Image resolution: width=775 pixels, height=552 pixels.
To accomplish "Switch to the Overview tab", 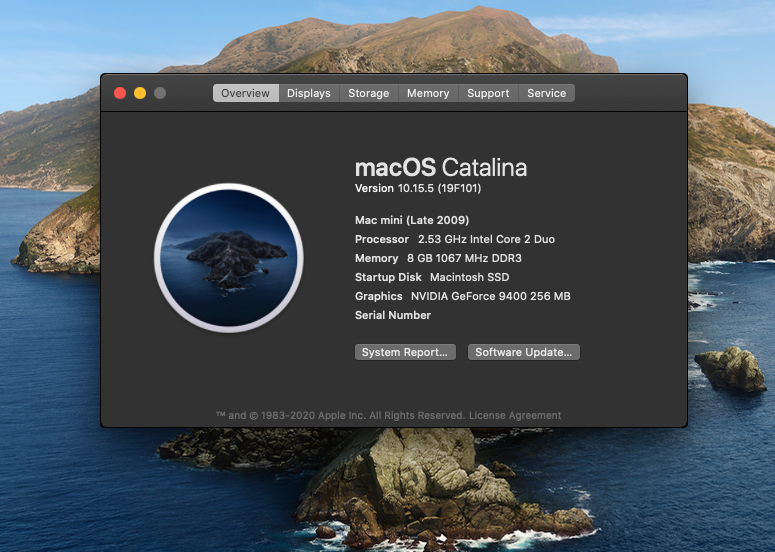I will pos(246,93).
